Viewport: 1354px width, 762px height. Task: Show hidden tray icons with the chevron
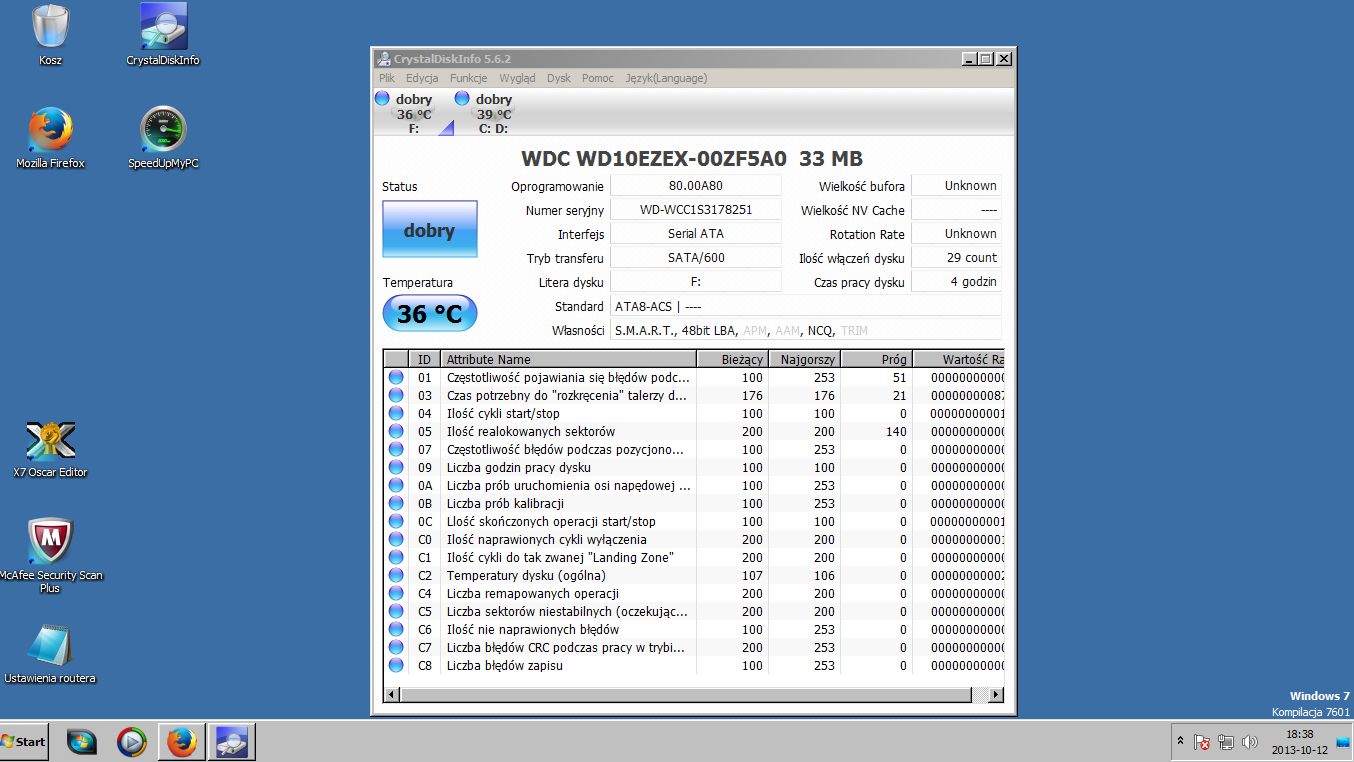[x=1180, y=742]
